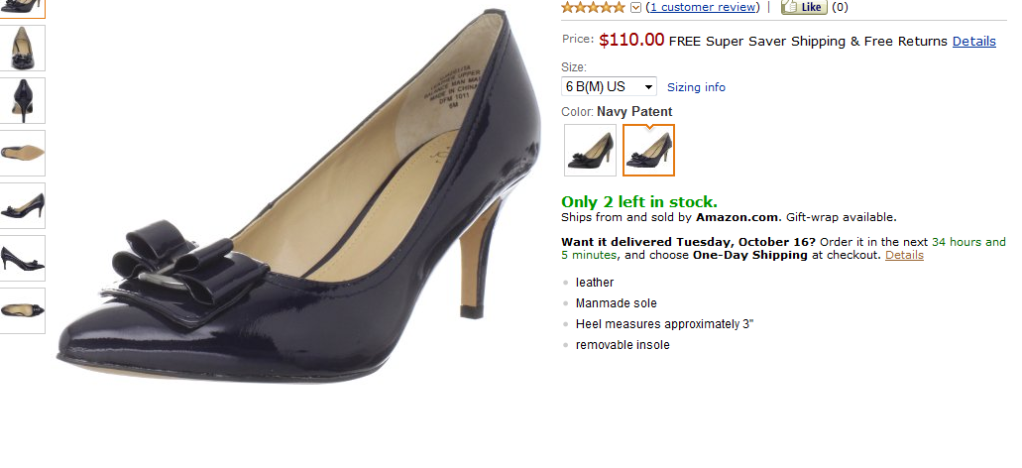Show the back heel view thumbnail

click(22, 100)
